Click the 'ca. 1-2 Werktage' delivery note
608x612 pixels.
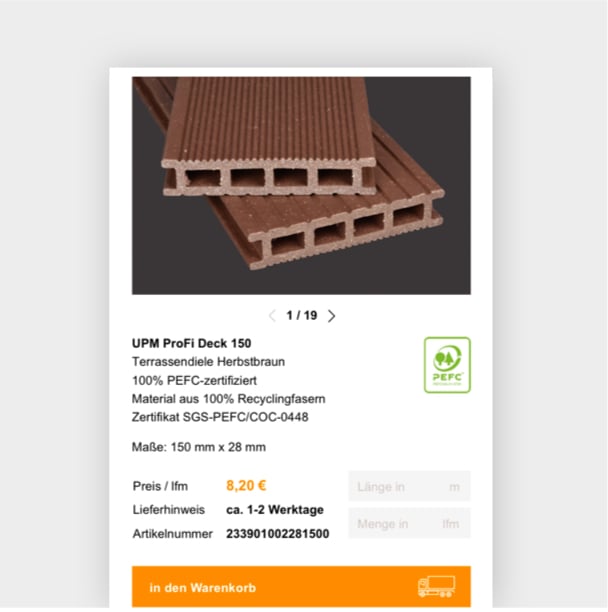[275, 510]
